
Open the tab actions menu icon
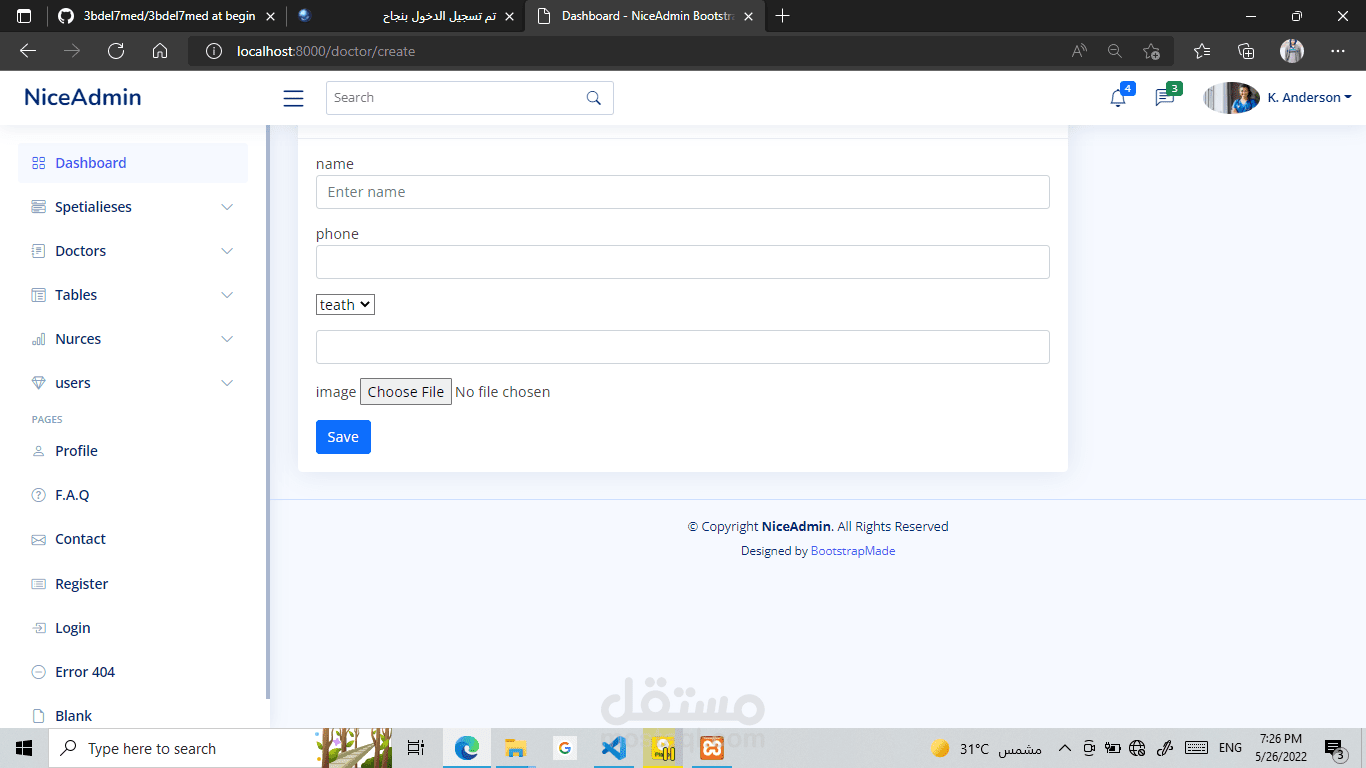point(24,16)
